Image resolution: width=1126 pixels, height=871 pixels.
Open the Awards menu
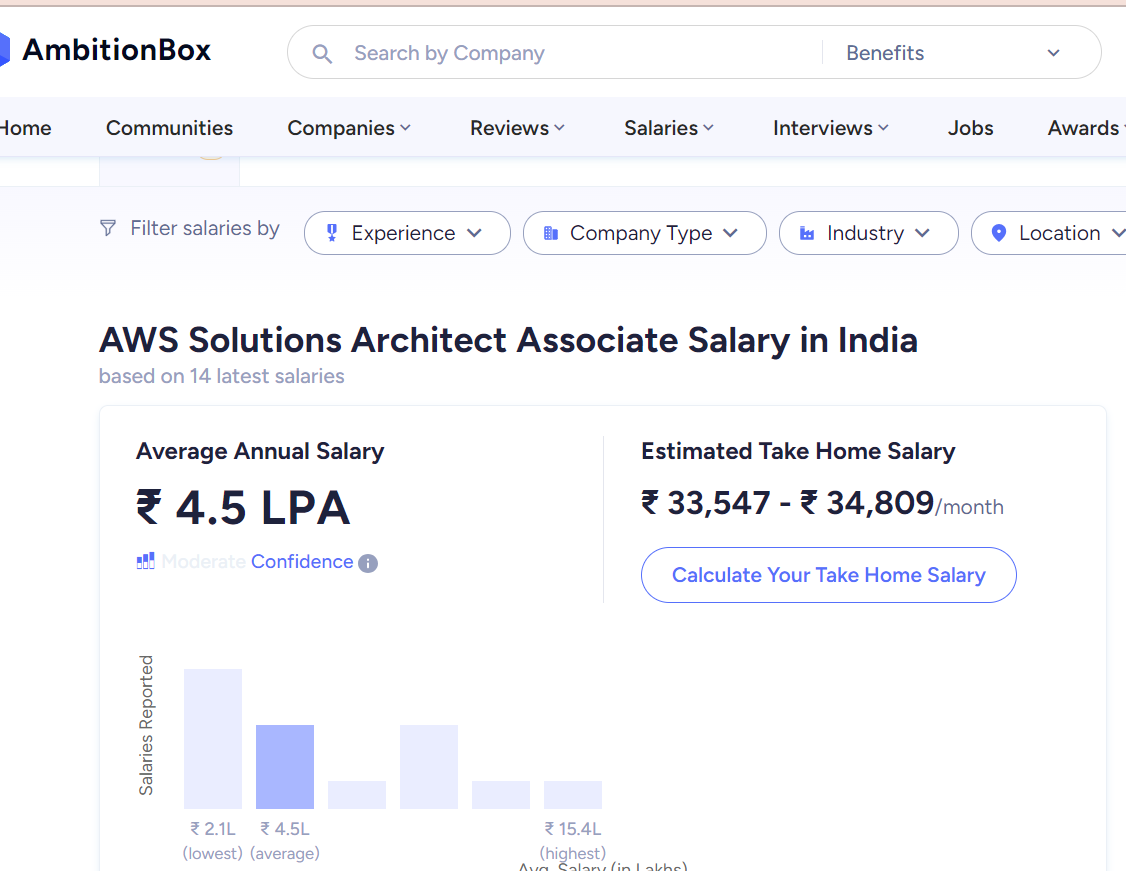[1086, 128]
